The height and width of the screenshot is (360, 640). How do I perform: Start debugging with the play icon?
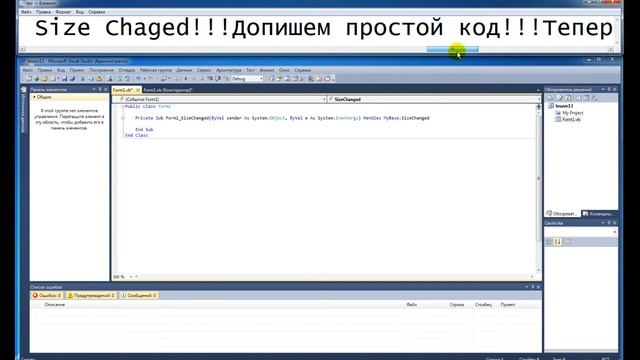[x=186, y=79]
